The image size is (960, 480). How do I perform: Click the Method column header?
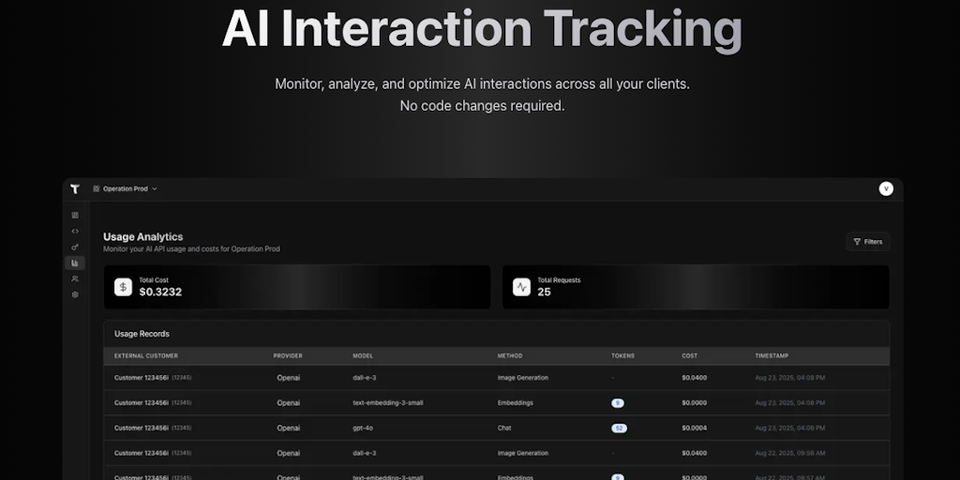tap(510, 356)
